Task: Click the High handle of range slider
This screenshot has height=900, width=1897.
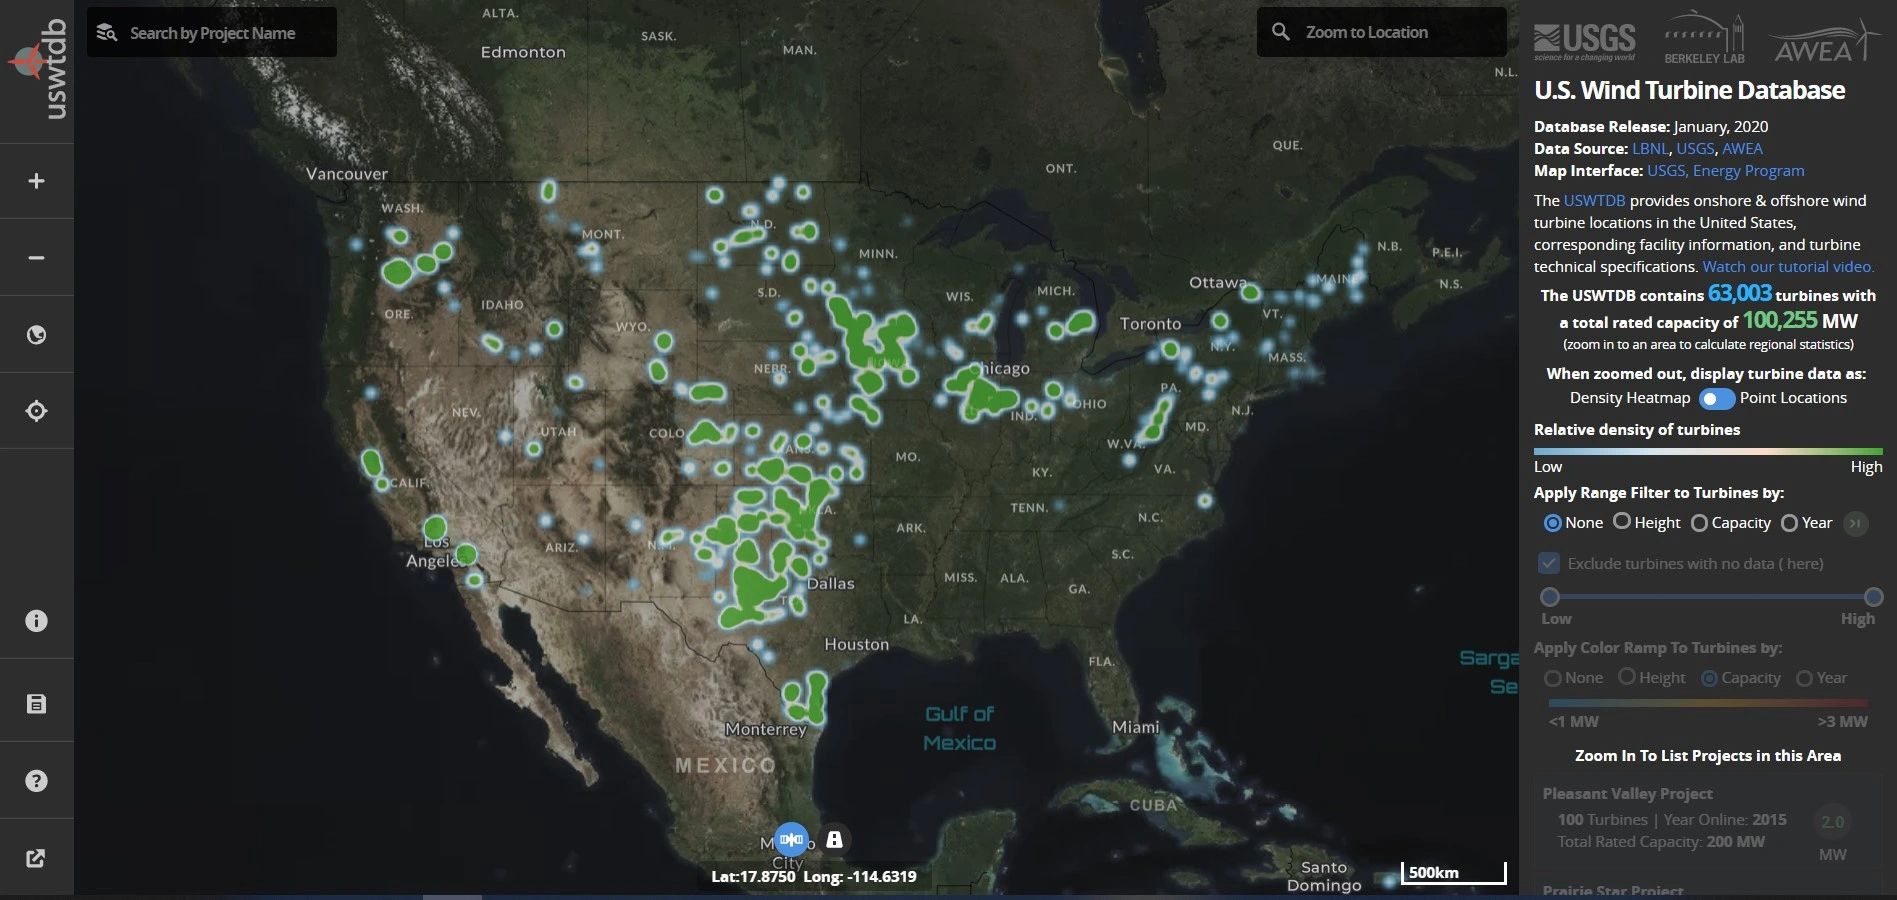Action: tap(1873, 597)
